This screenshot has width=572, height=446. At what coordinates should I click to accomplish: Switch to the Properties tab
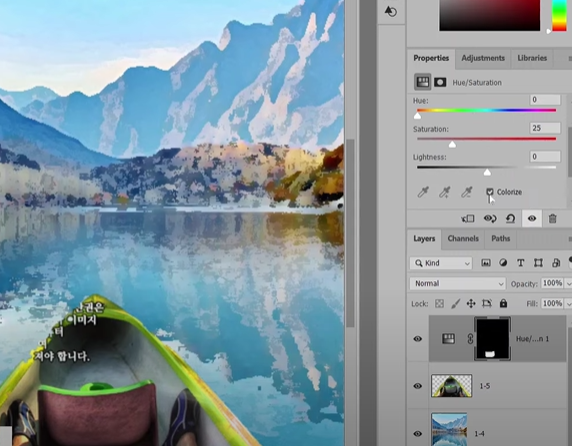click(431, 58)
